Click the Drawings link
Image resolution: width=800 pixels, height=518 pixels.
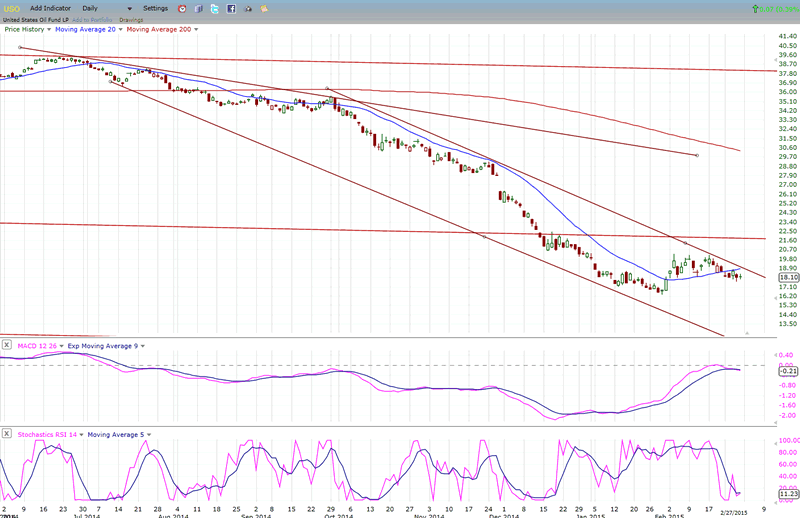point(129,19)
